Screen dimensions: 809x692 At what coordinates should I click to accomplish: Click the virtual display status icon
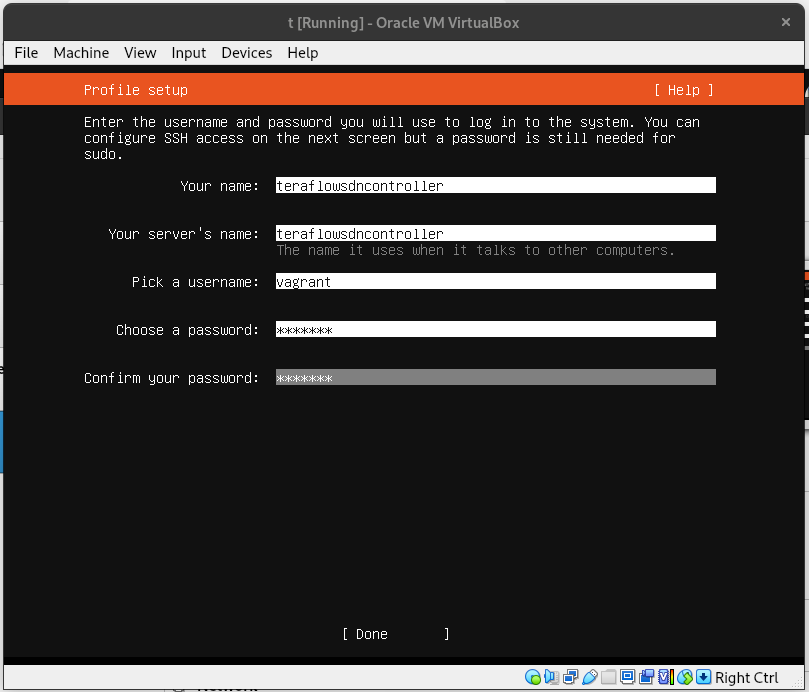[627, 677]
